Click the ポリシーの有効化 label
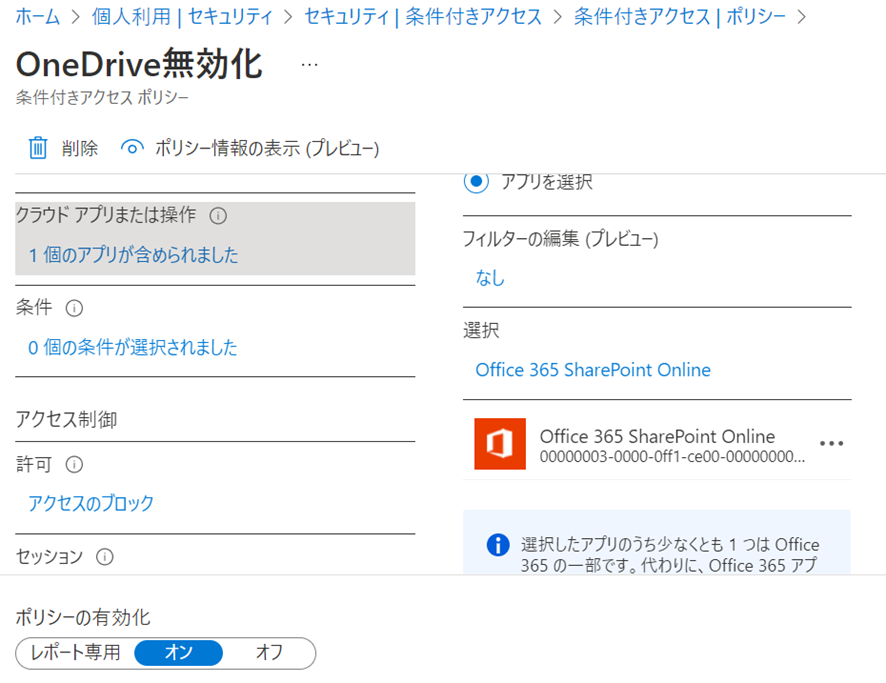The width and height of the screenshot is (886, 683). coord(83,617)
